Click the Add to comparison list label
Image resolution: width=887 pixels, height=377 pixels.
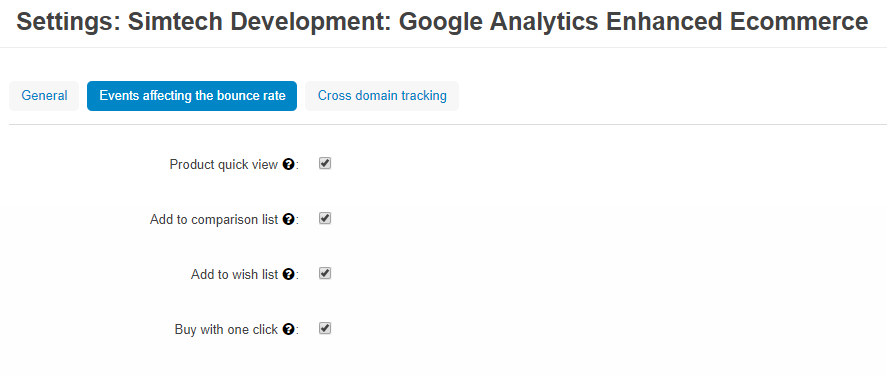coord(214,220)
